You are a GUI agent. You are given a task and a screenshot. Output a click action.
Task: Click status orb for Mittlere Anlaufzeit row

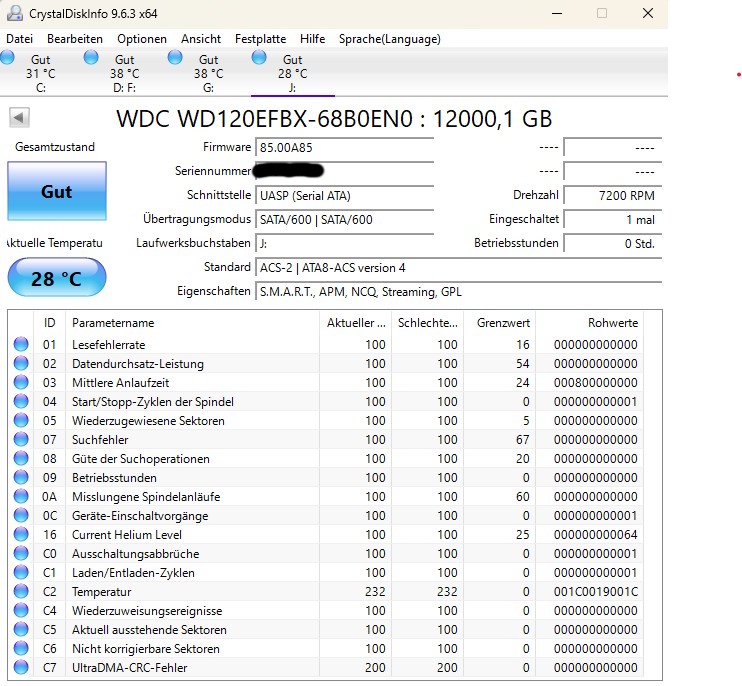pyautogui.click(x=21, y=382)
